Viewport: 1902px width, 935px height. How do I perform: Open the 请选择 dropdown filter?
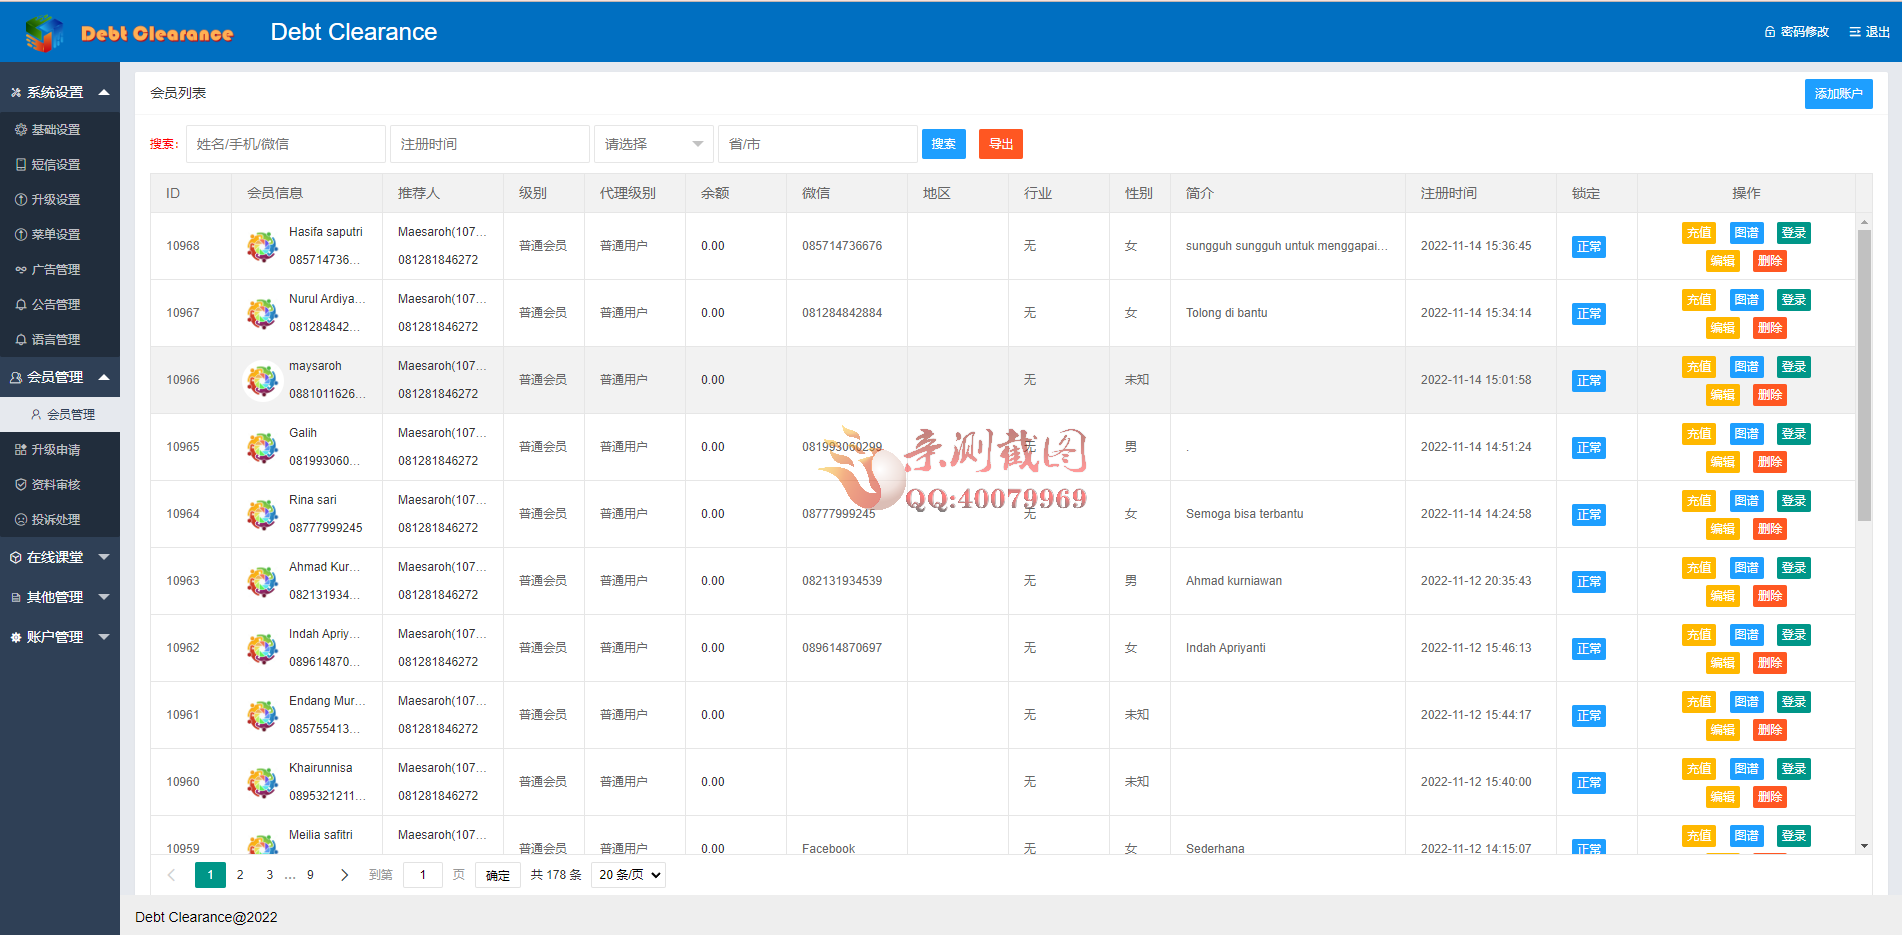(x=650, y=143)
